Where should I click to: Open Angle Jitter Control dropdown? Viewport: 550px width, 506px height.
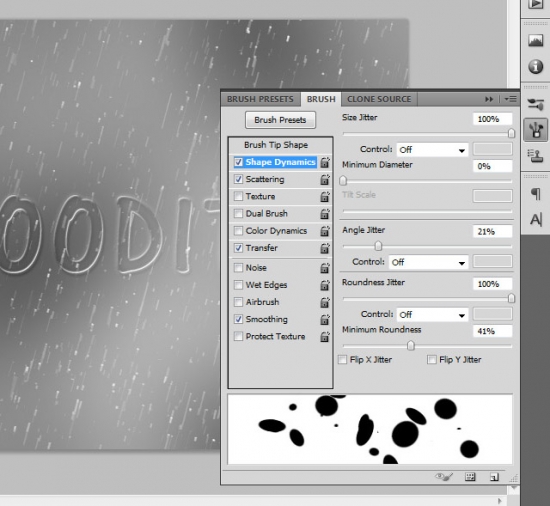(428, 262)
